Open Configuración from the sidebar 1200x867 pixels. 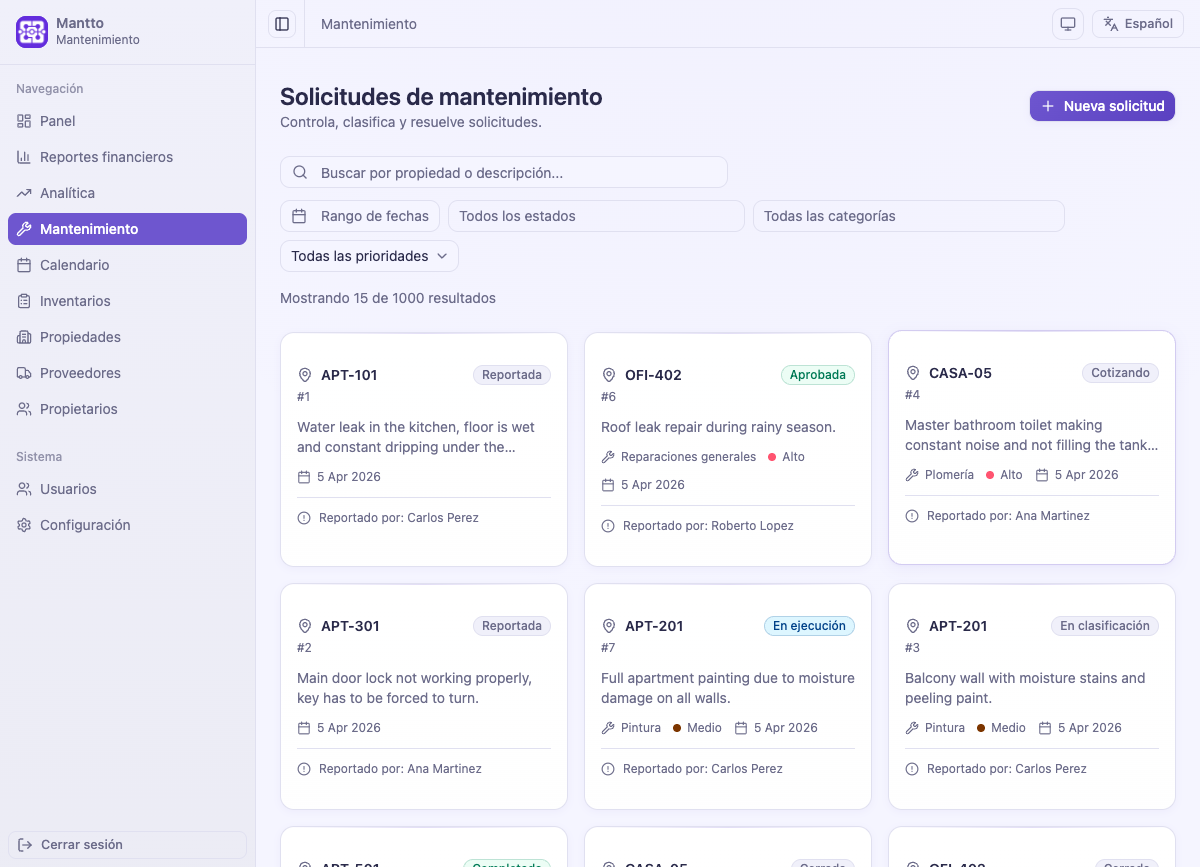tap(85, 525)
